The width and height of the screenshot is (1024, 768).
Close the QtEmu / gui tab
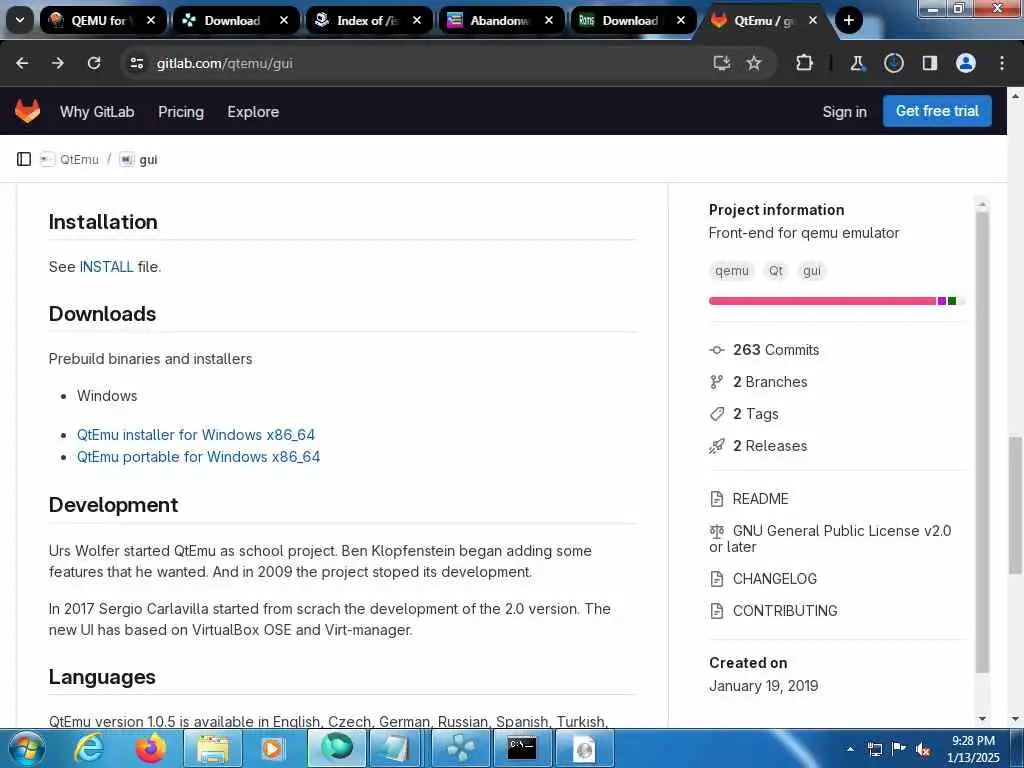[x=812, y=20]
